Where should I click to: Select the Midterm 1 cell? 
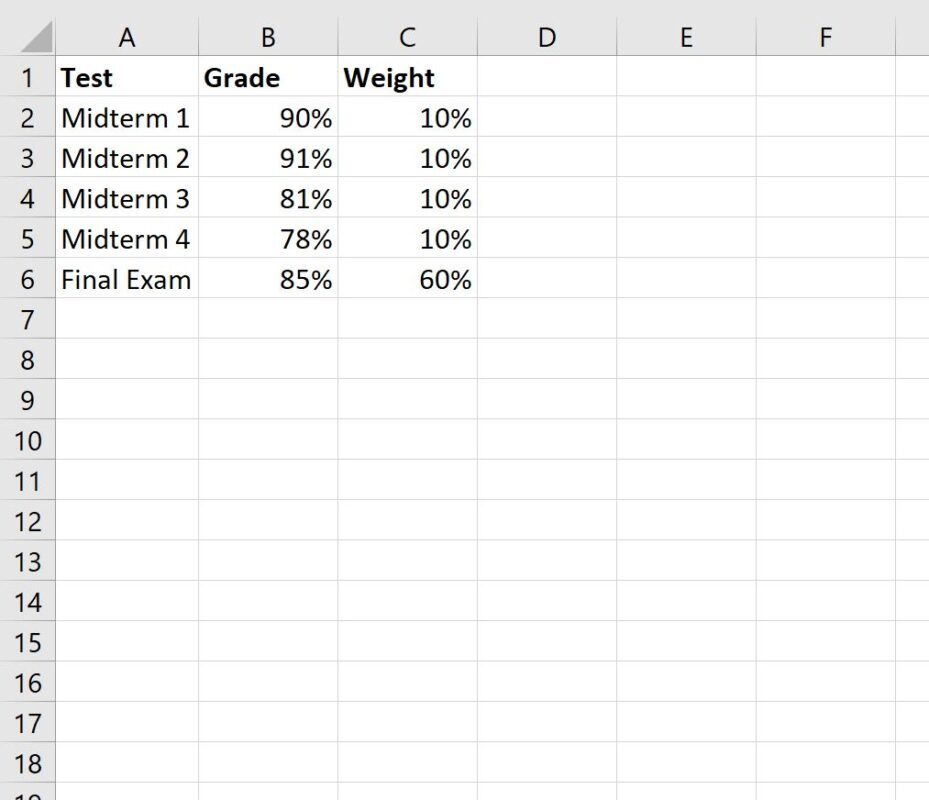[x=127, y=117]
